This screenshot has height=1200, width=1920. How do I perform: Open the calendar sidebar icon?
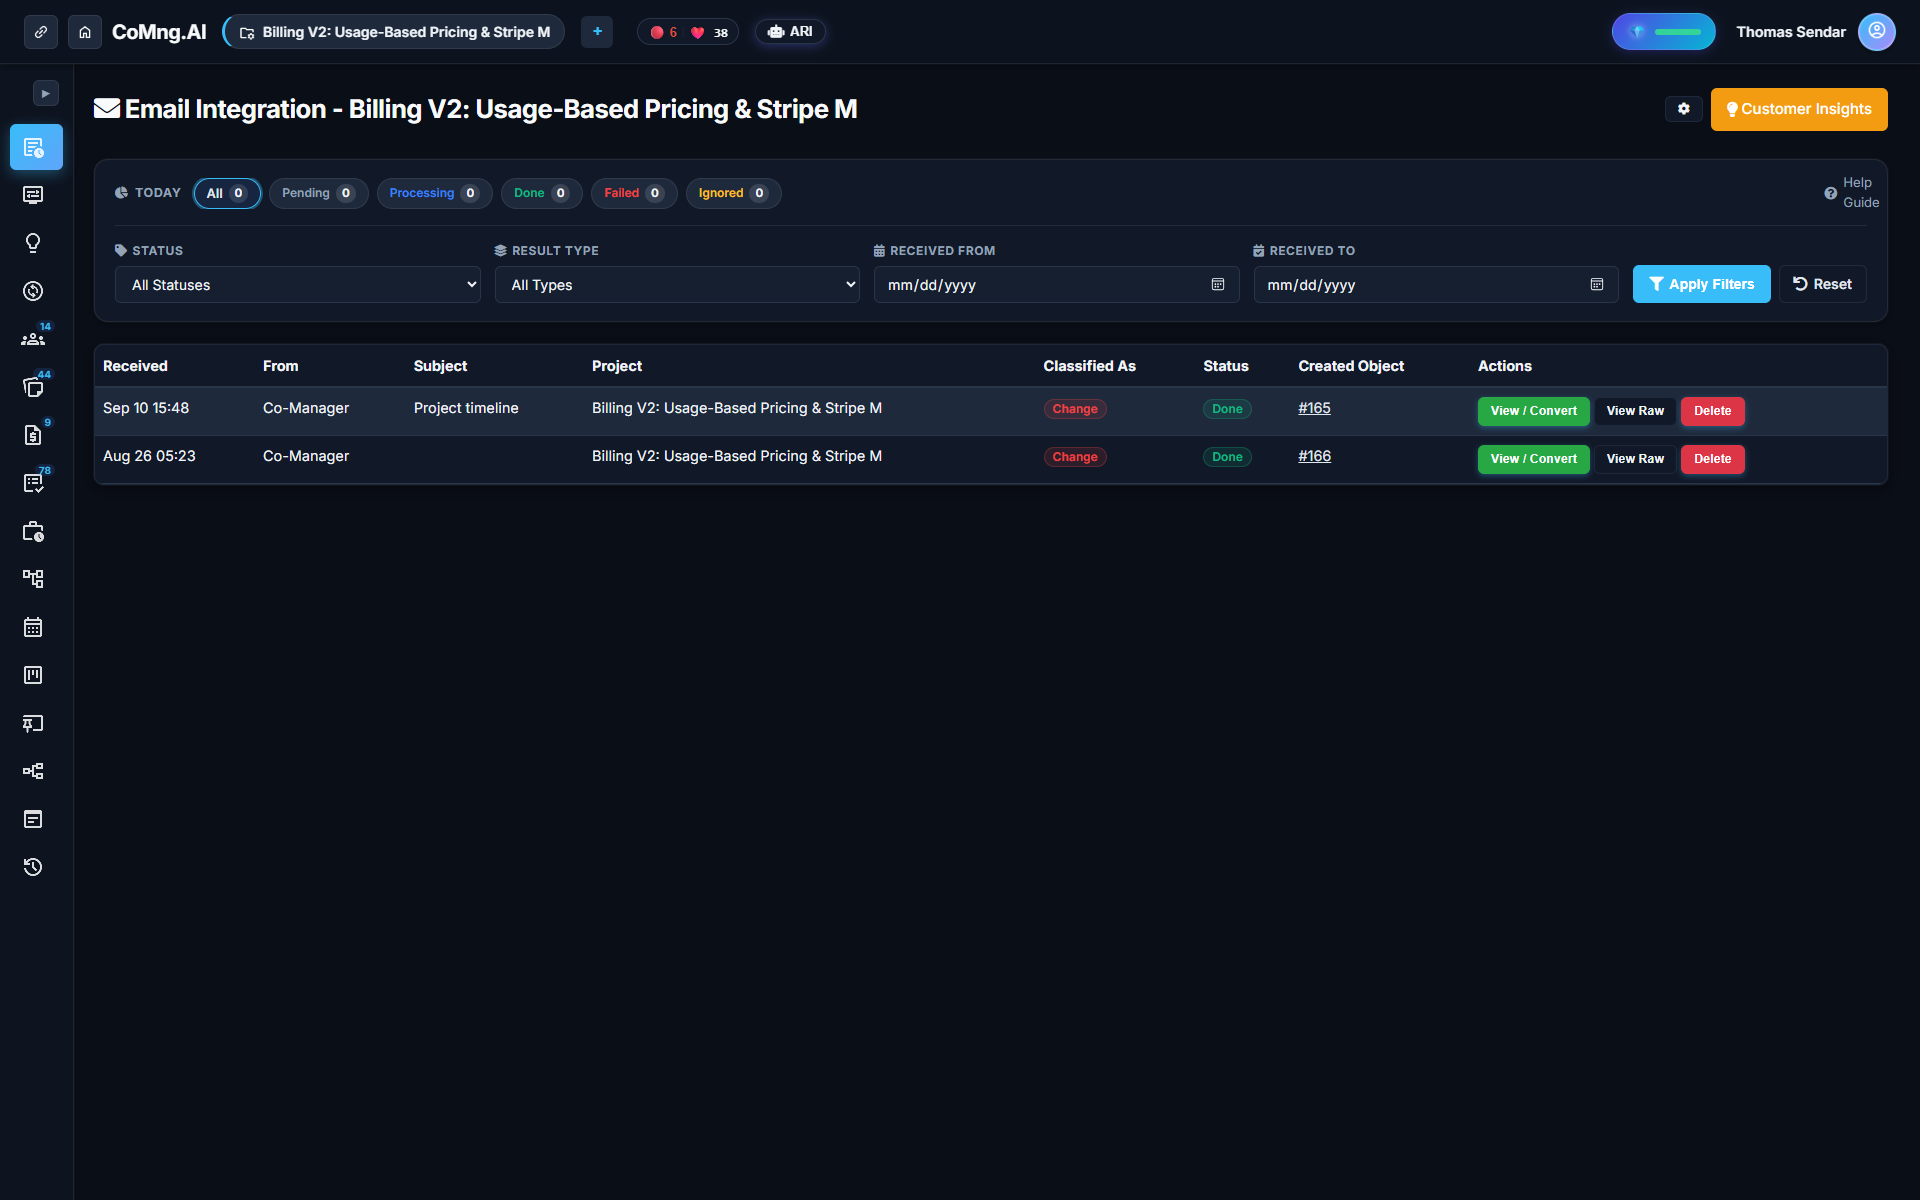[33, 627]
